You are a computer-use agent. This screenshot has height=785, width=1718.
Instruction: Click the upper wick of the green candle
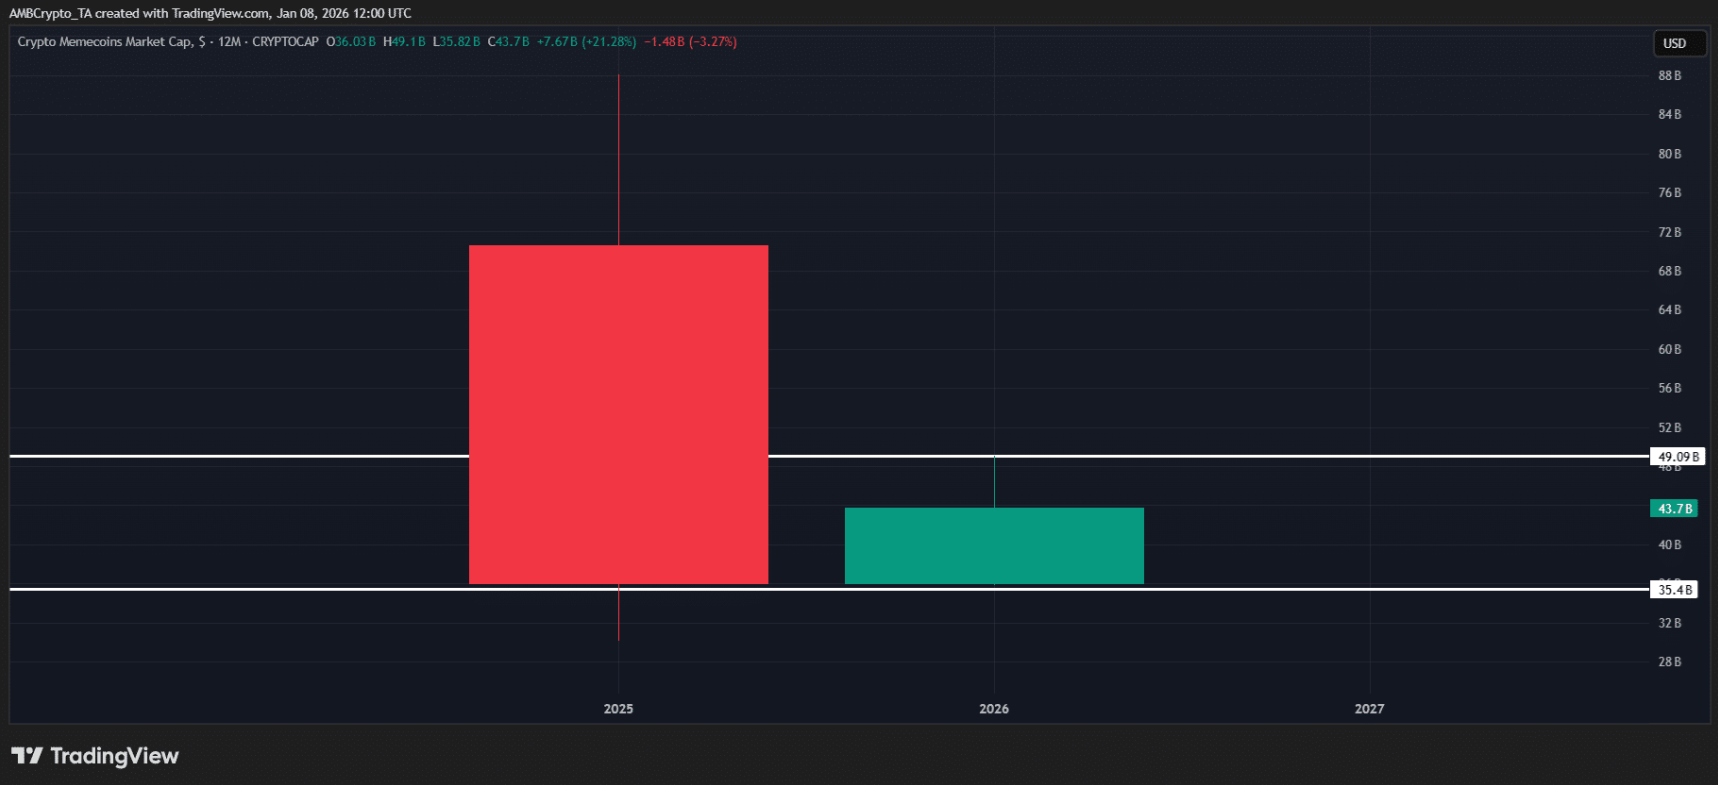coord(994,482)
